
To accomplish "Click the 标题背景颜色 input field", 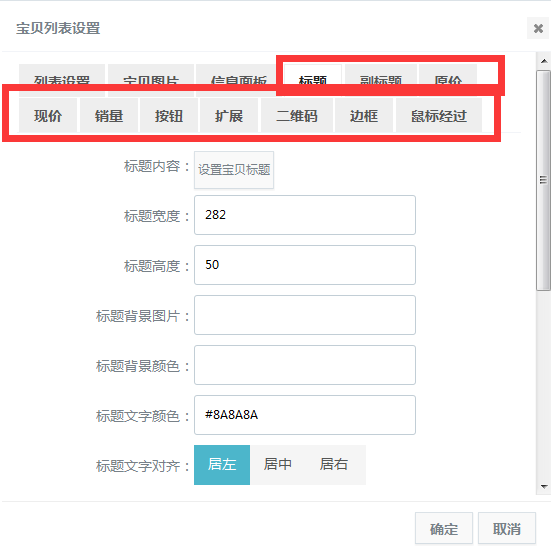I will 305,365.
